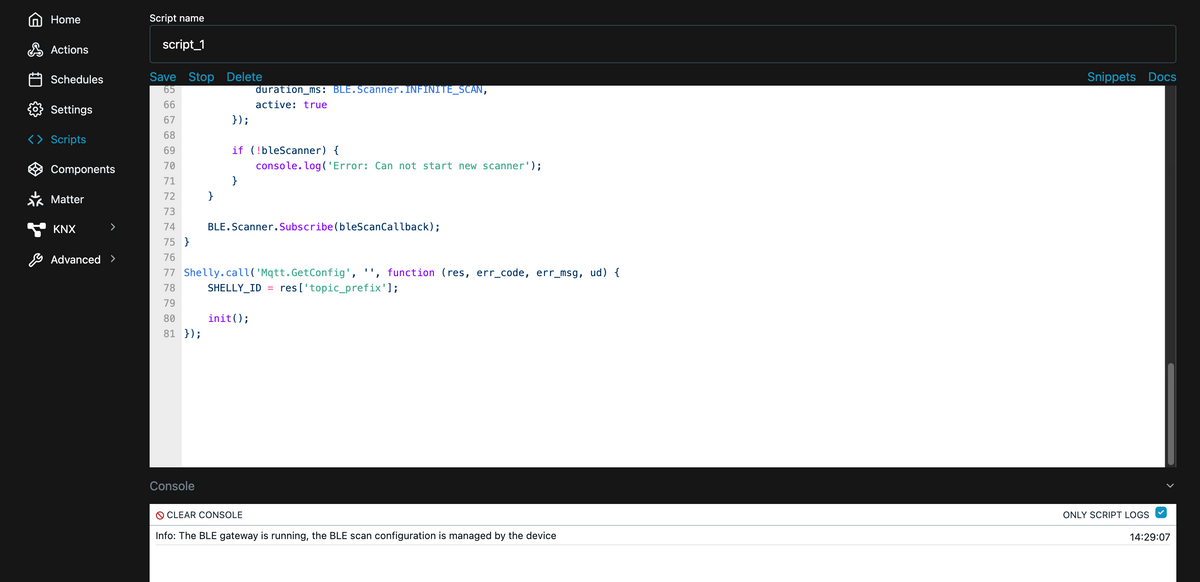The height and width of the screenshot is (582, 1200).
Task: Click the duration_ms INFINITE_SCAN line
Action: click(372, 90)
